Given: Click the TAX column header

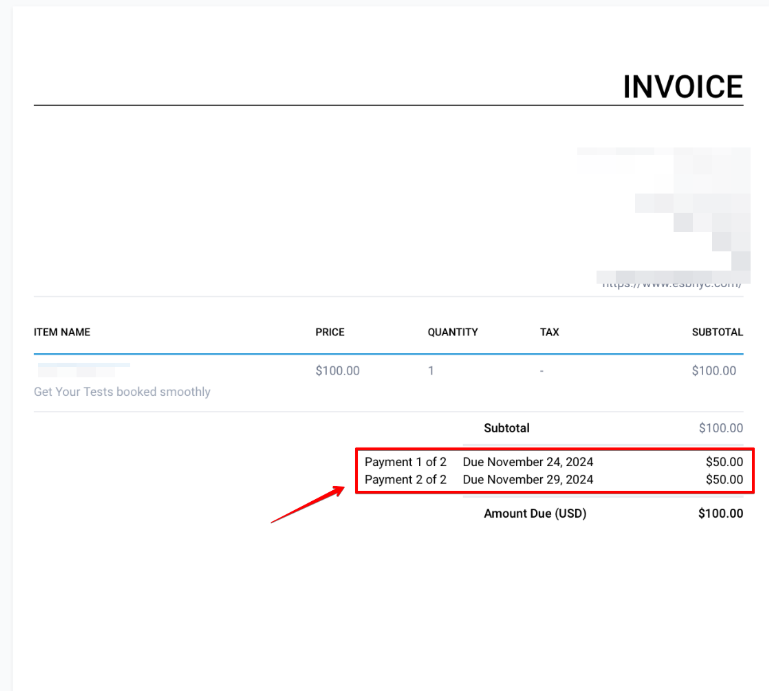Looking at the screenshot, I should click(549, 332).
